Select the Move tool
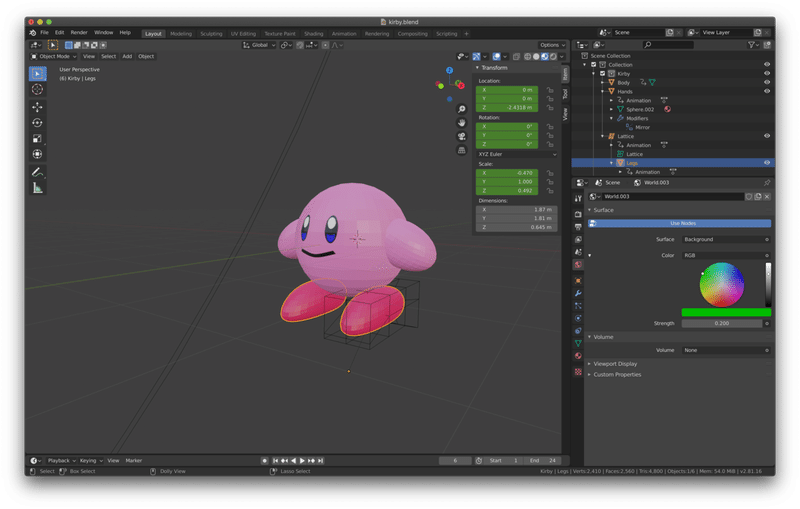 pyautogui.click(x=38, y=107)
